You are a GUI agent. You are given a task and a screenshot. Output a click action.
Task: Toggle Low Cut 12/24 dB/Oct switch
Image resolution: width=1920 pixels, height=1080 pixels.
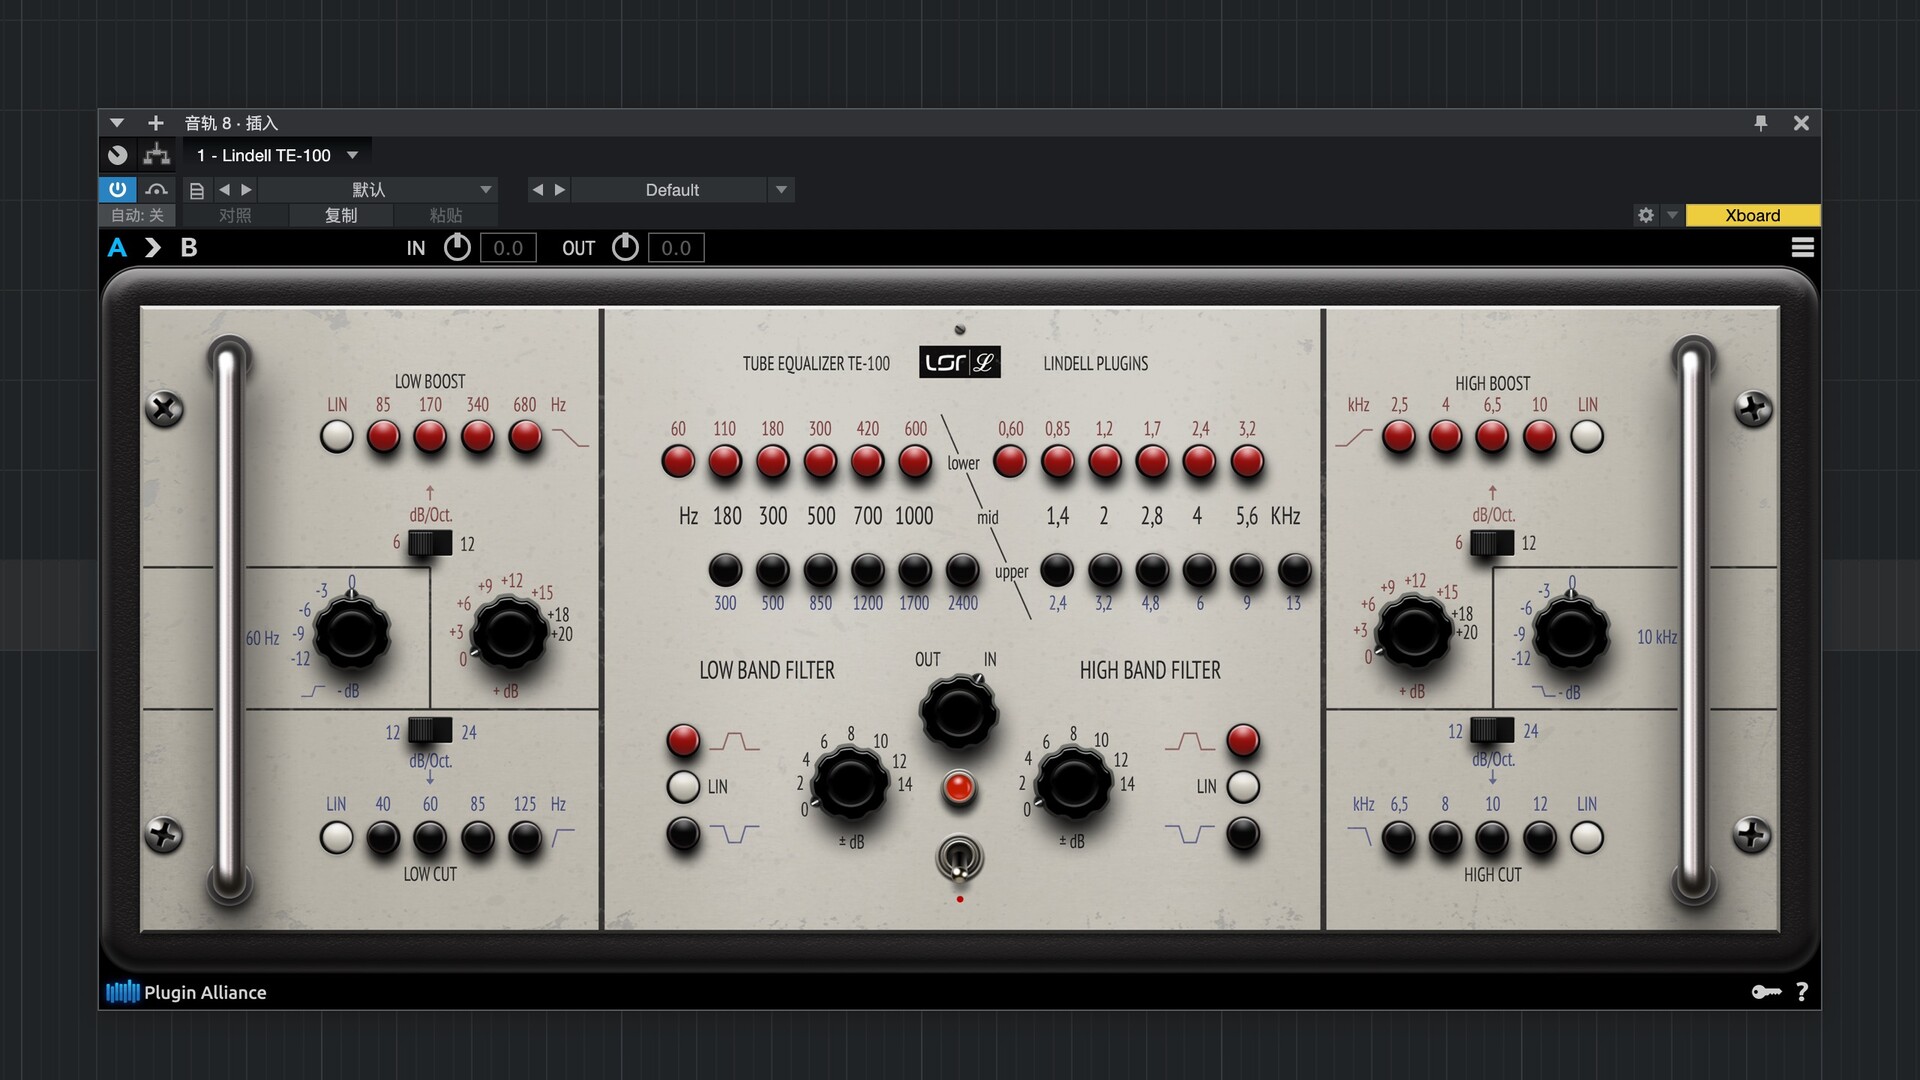click(x=430, y=731)
